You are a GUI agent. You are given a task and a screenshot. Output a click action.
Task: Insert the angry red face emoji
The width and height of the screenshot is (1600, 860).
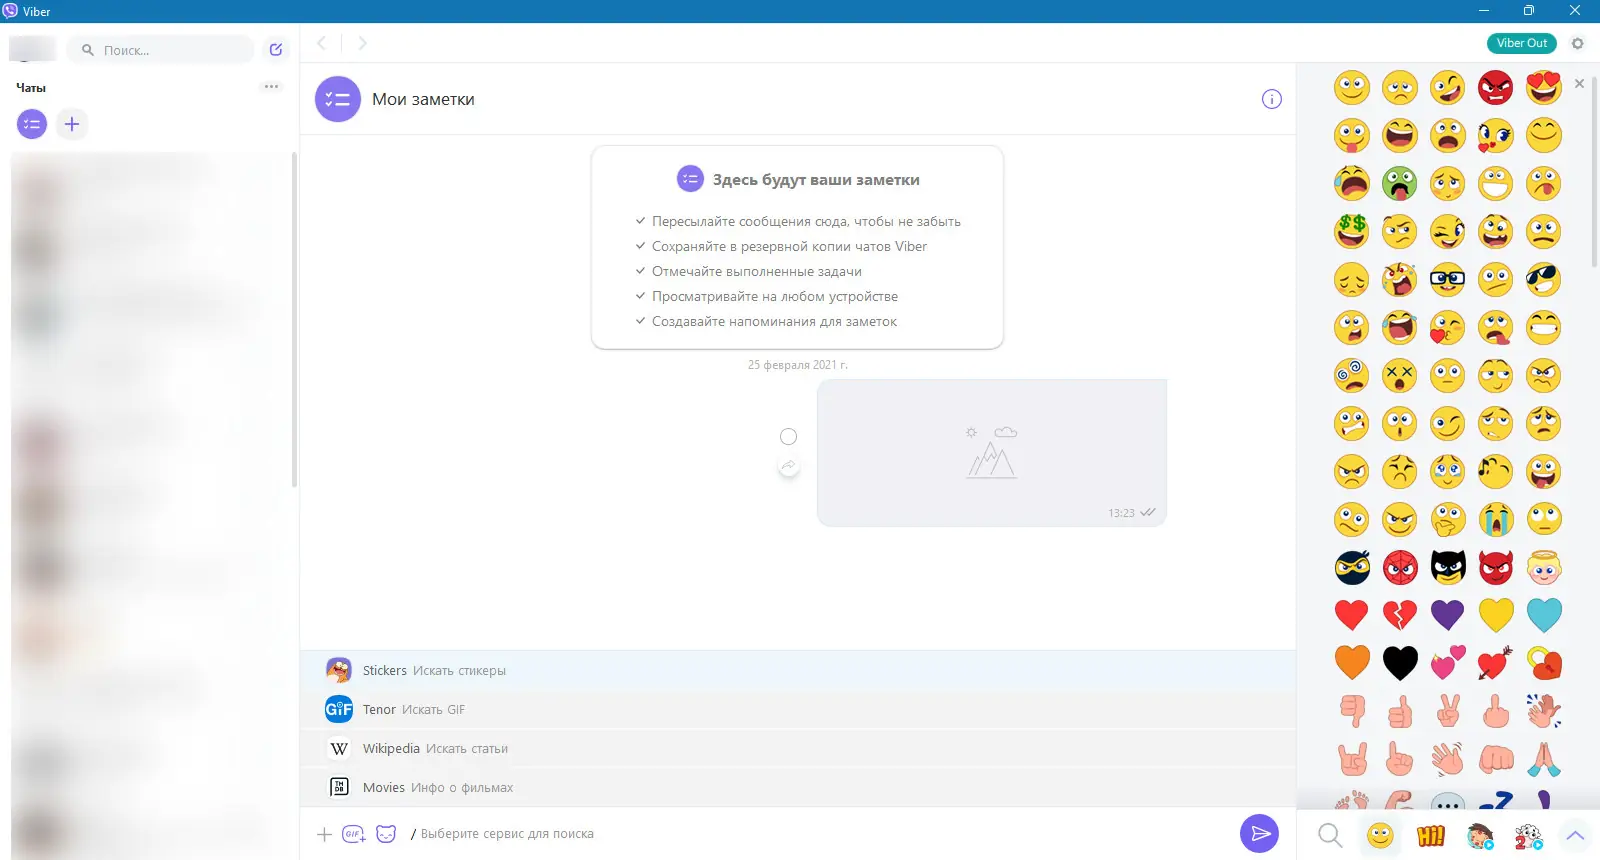[1496, 88]
